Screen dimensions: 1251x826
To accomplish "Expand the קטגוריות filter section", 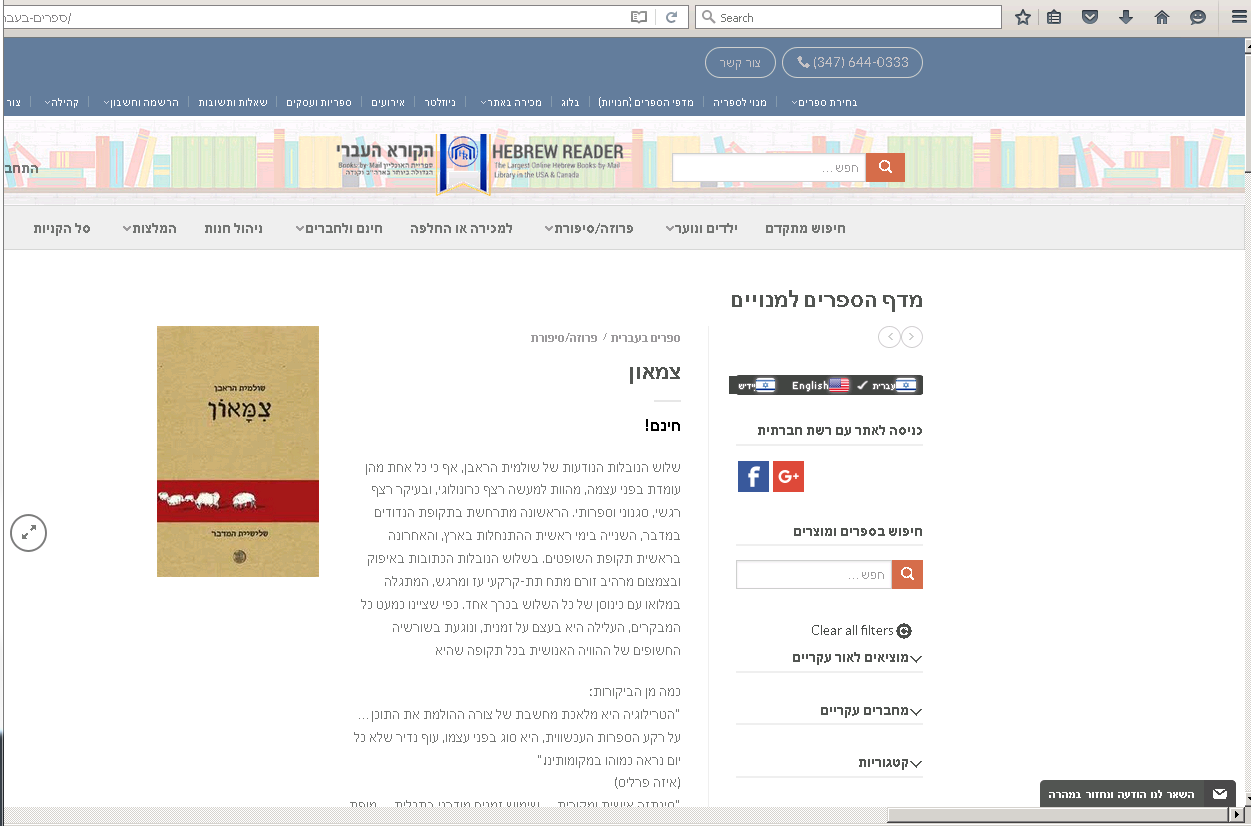I will click(890, 763).
